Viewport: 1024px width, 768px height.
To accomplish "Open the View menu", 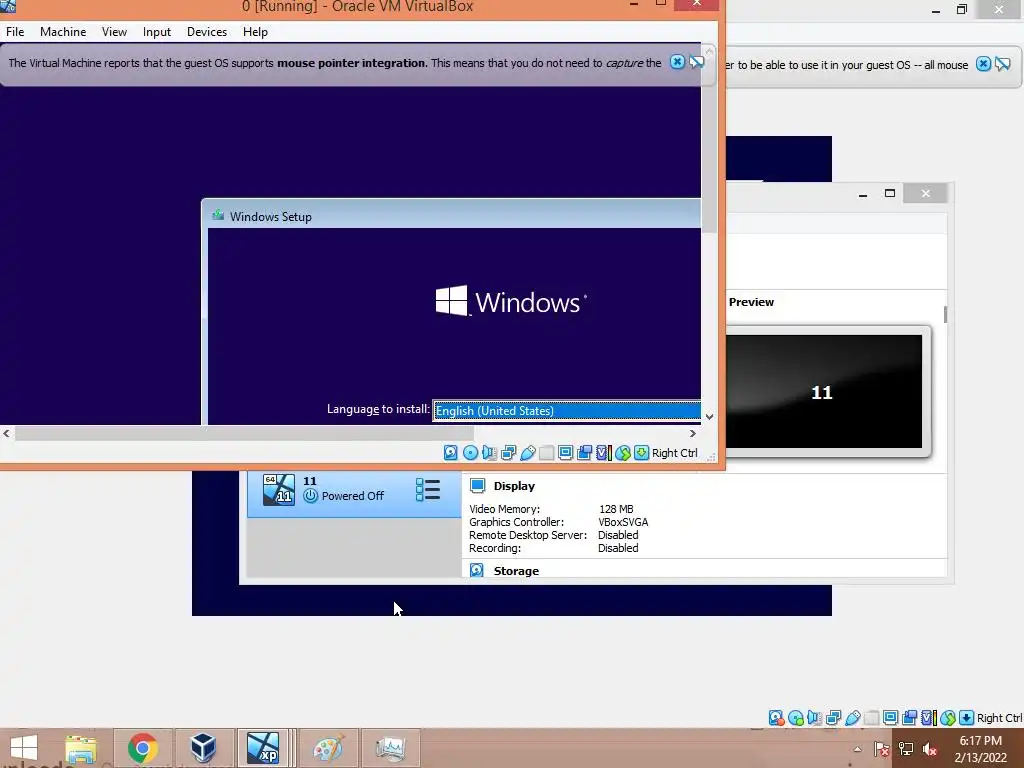I will pos(114,31).
